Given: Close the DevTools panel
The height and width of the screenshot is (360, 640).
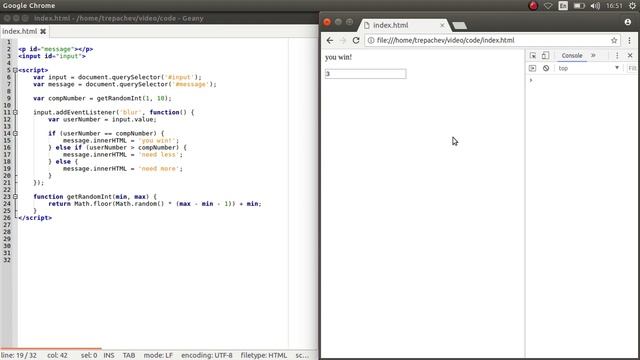Looking at the screenshot, I should [630, 56].
